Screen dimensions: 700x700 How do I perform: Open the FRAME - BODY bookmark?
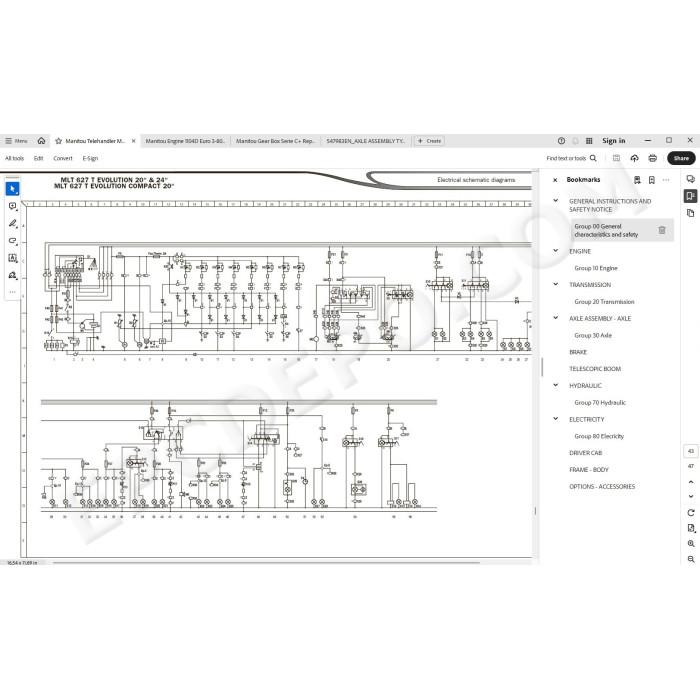coord(589,470)
